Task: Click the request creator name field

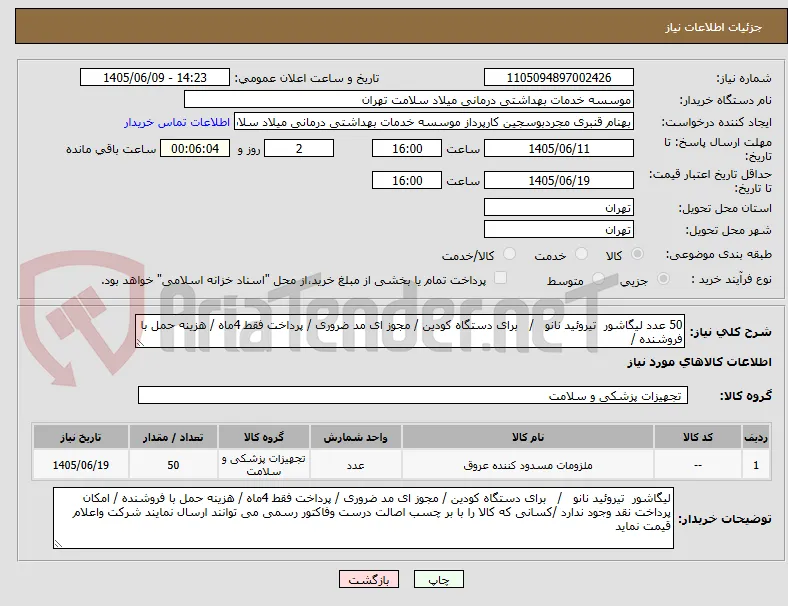Action: click(434, 122)
